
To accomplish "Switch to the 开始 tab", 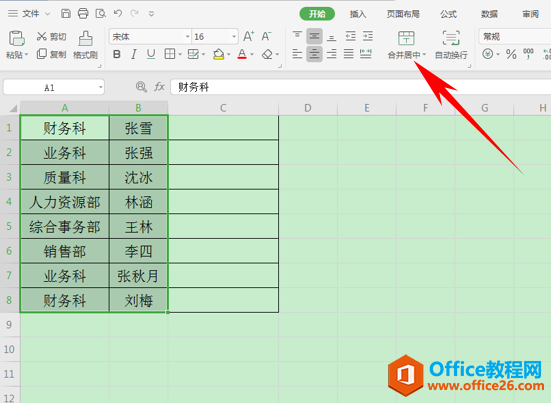I will click(x=317, y=14).
